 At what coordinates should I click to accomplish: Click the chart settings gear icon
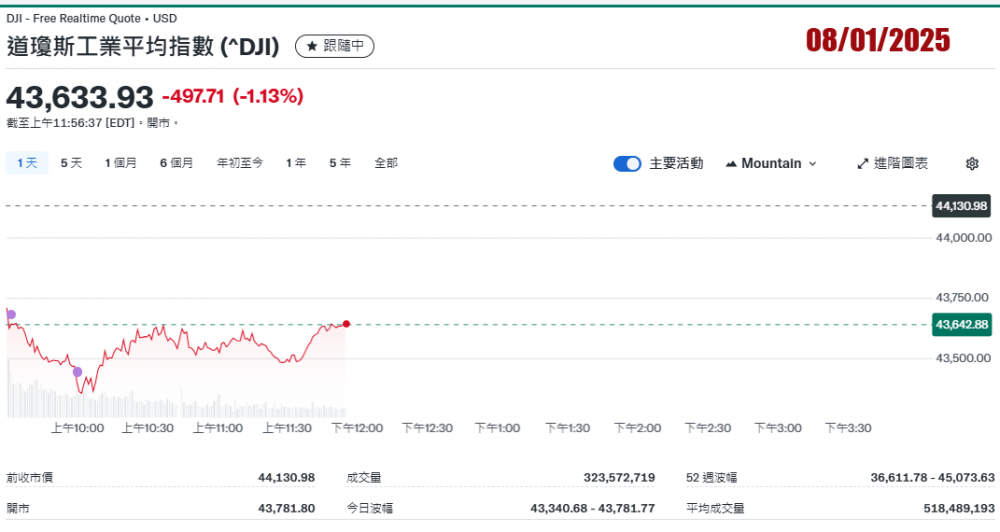point(972,164)
